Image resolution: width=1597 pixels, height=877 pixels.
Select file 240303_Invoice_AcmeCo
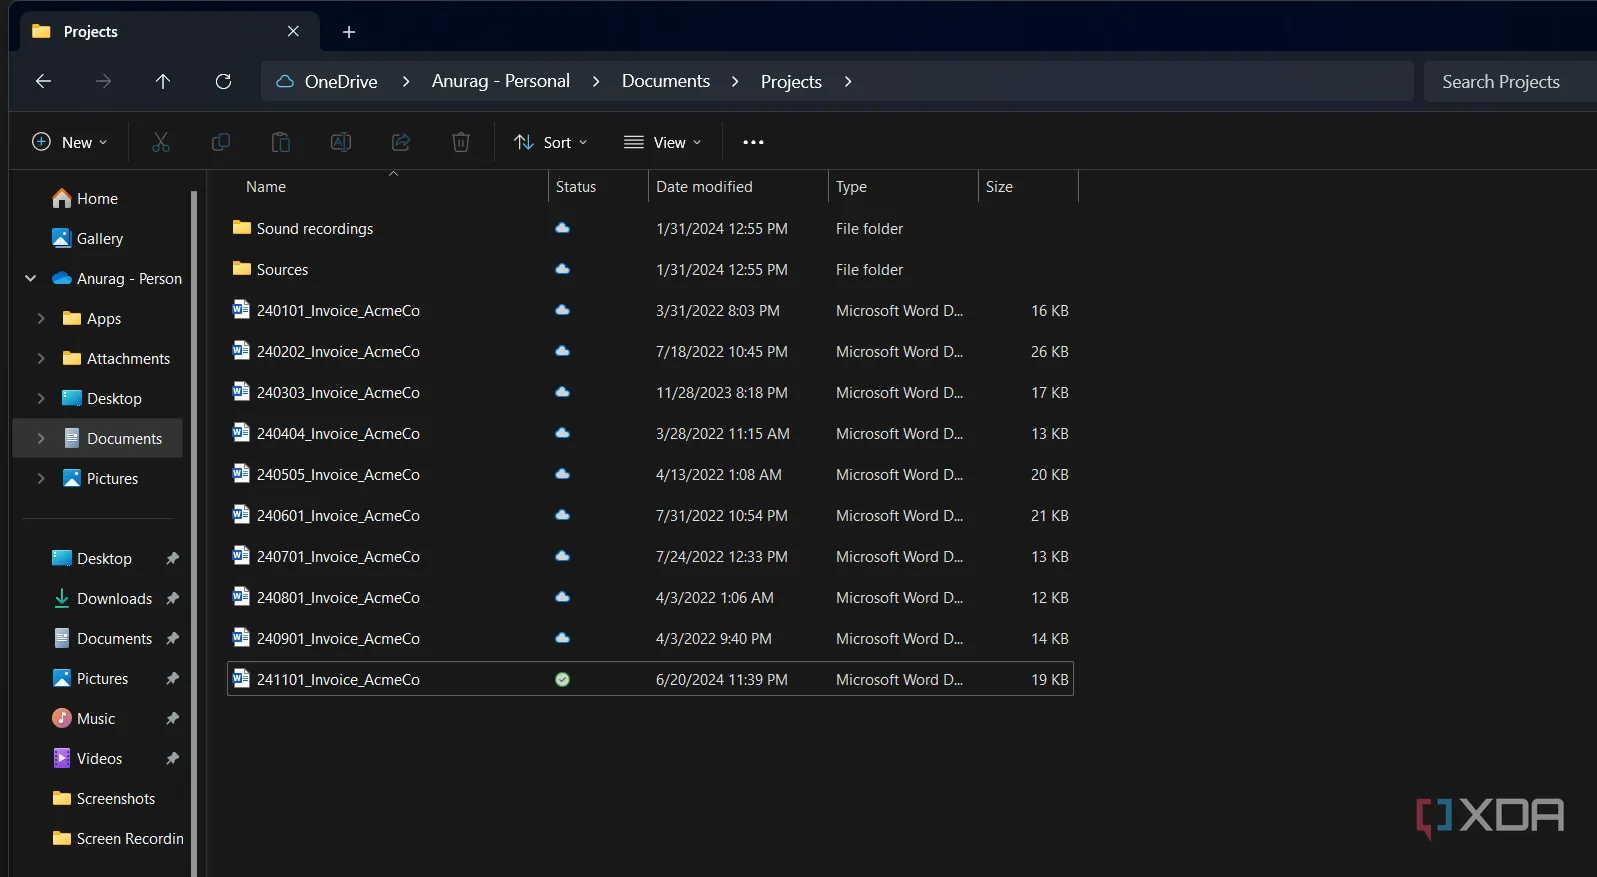650,392
